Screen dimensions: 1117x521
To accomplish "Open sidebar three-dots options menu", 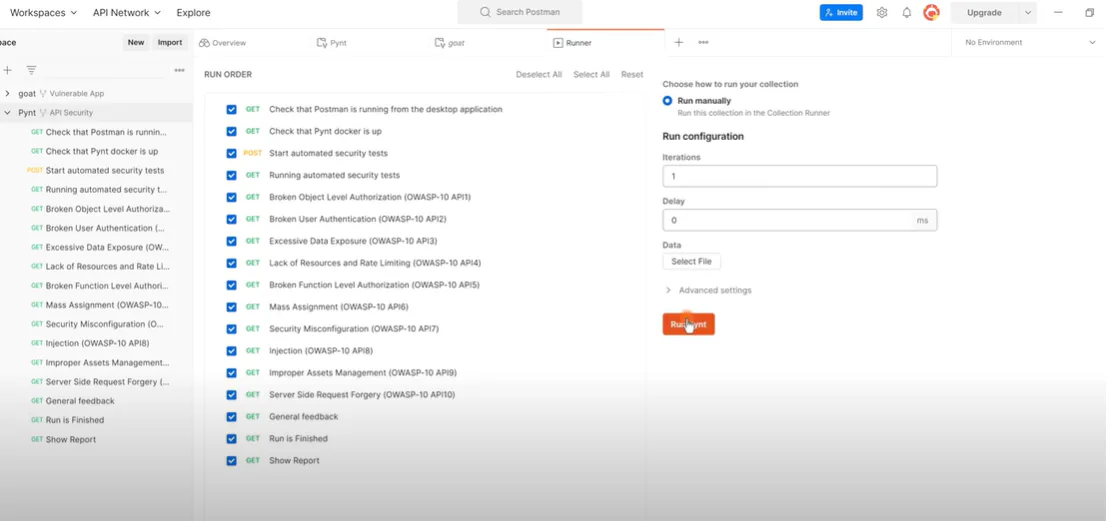I will click(180, 70).
